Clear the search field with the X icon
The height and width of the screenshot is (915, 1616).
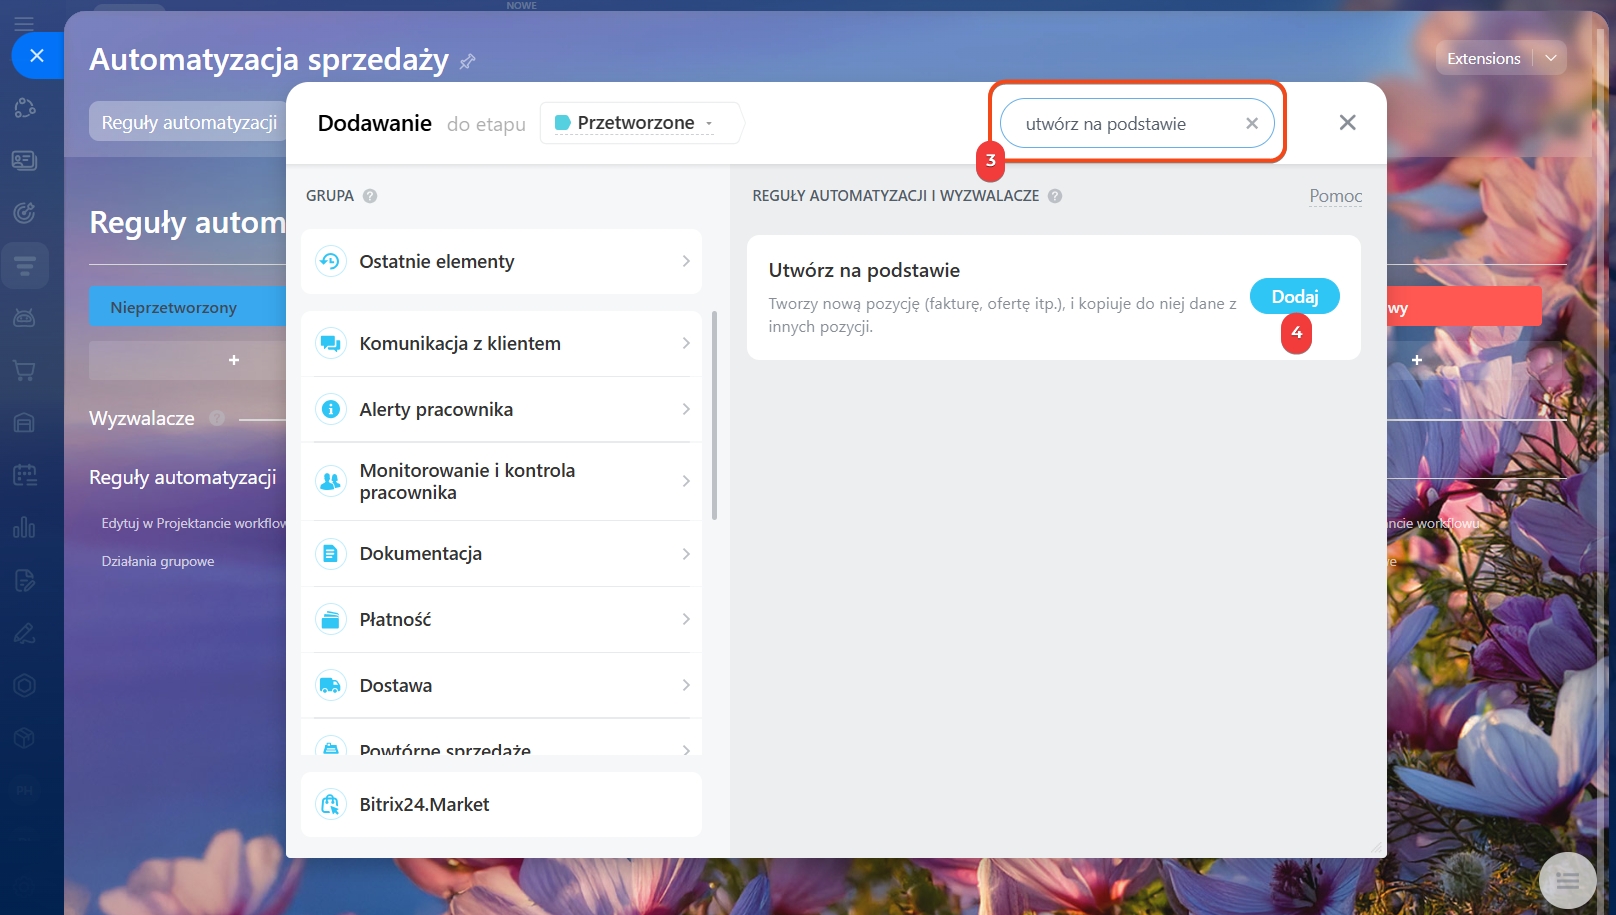click(1252, 124)
